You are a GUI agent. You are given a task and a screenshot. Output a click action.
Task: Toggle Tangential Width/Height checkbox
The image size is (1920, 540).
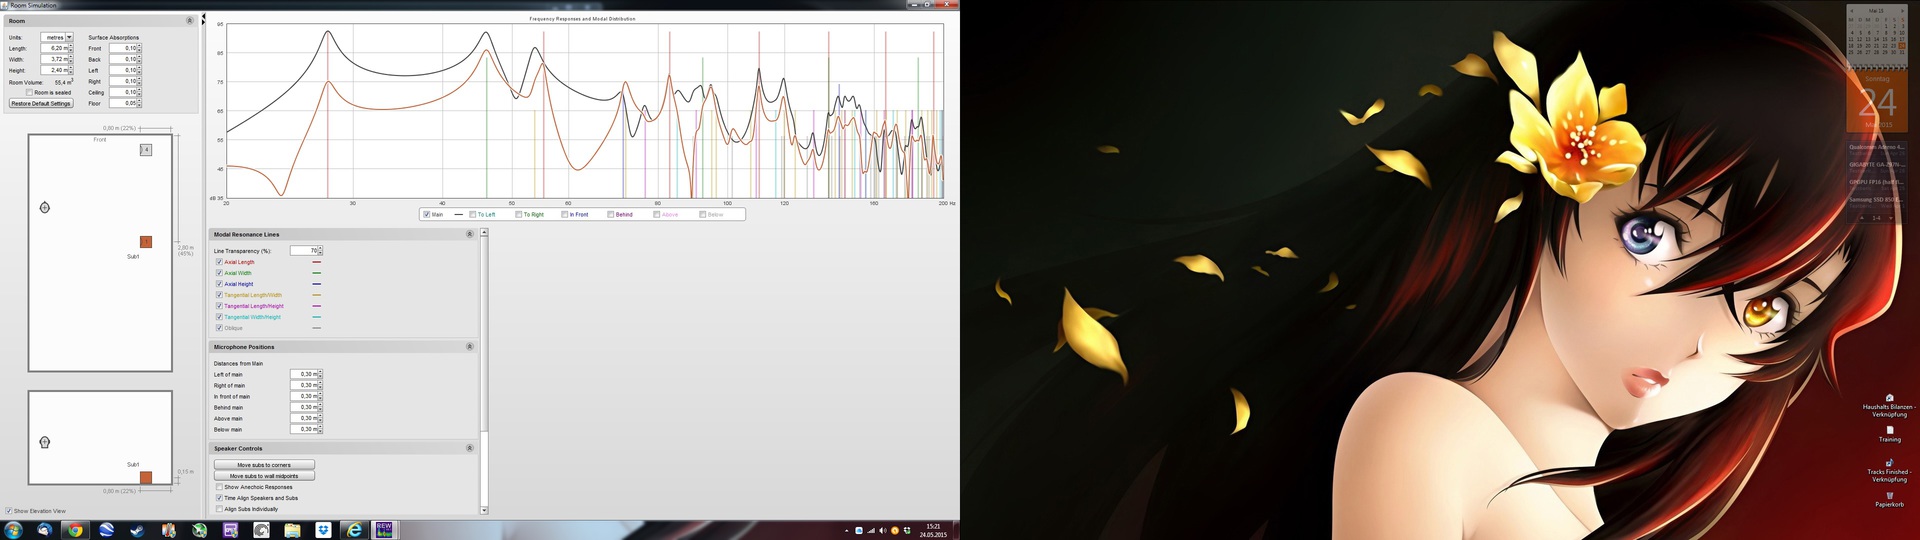[x=219, y=317]
